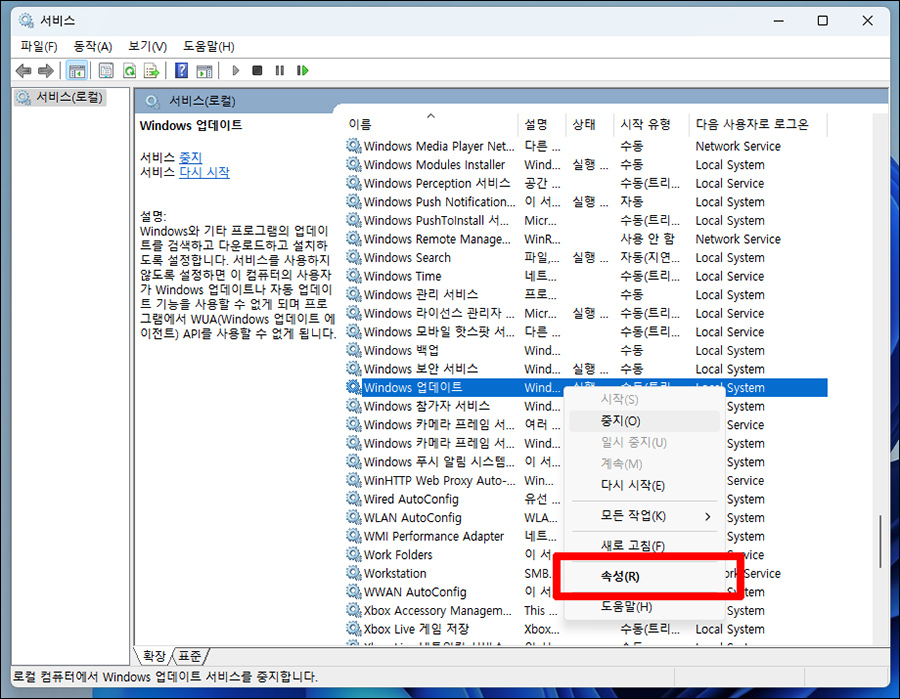Image resolution: width=900 pixels, height=699 pixels.
Task: Select the Windows Perception 서비스 row
Action: [586, 184]
